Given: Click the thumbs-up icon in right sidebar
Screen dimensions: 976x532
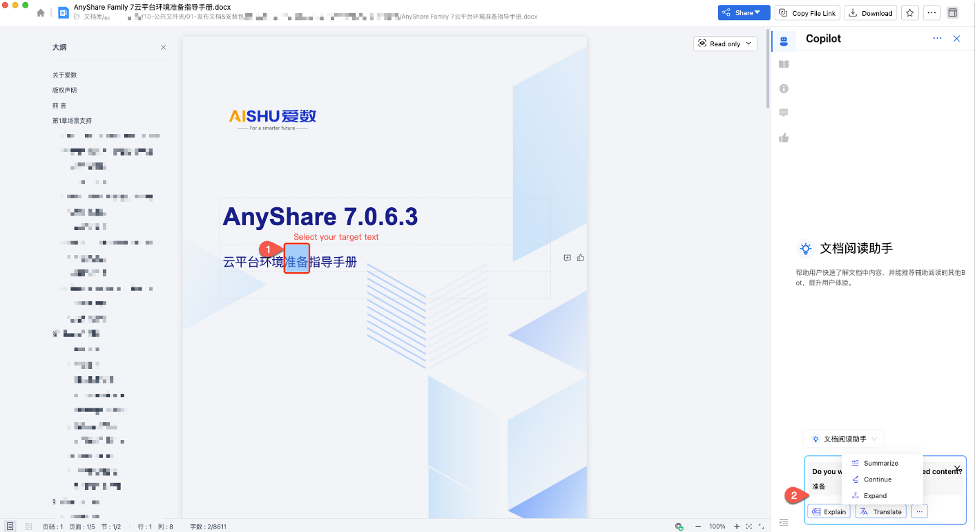Looking at the screenshot, I should 784,138.
